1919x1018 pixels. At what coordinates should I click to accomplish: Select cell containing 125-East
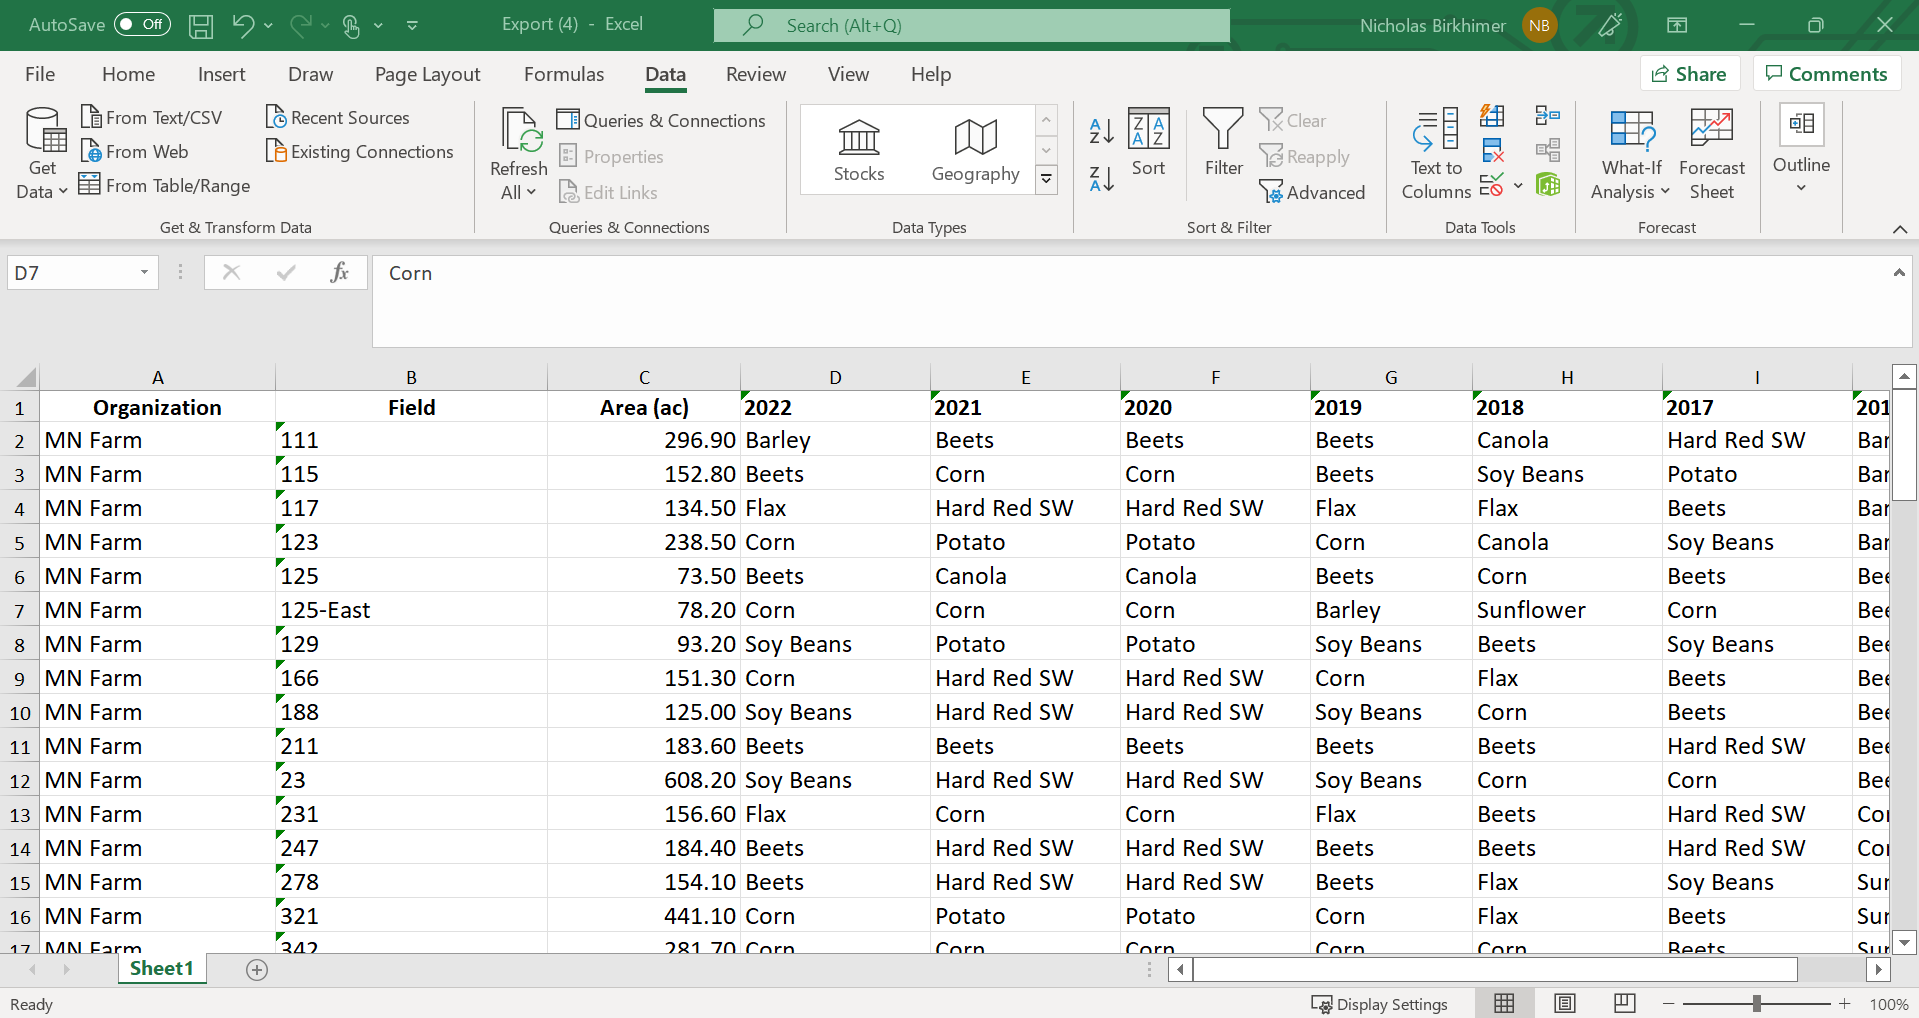point(411,610)
